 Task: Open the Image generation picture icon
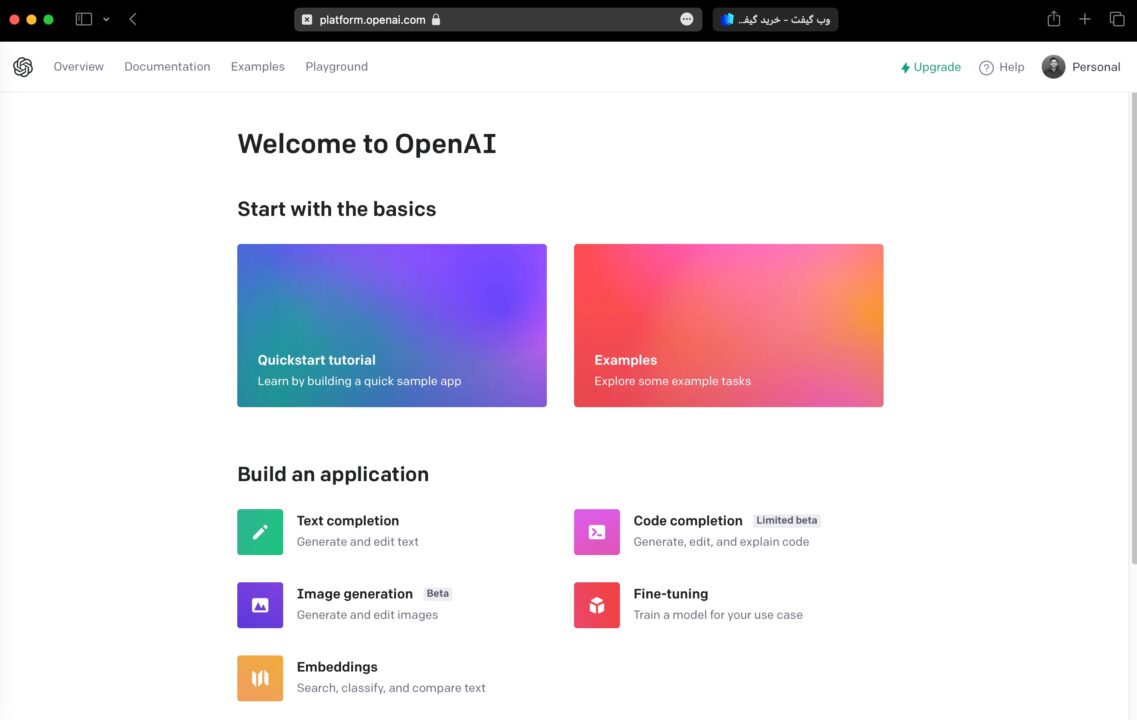click(x=260, y=605)
